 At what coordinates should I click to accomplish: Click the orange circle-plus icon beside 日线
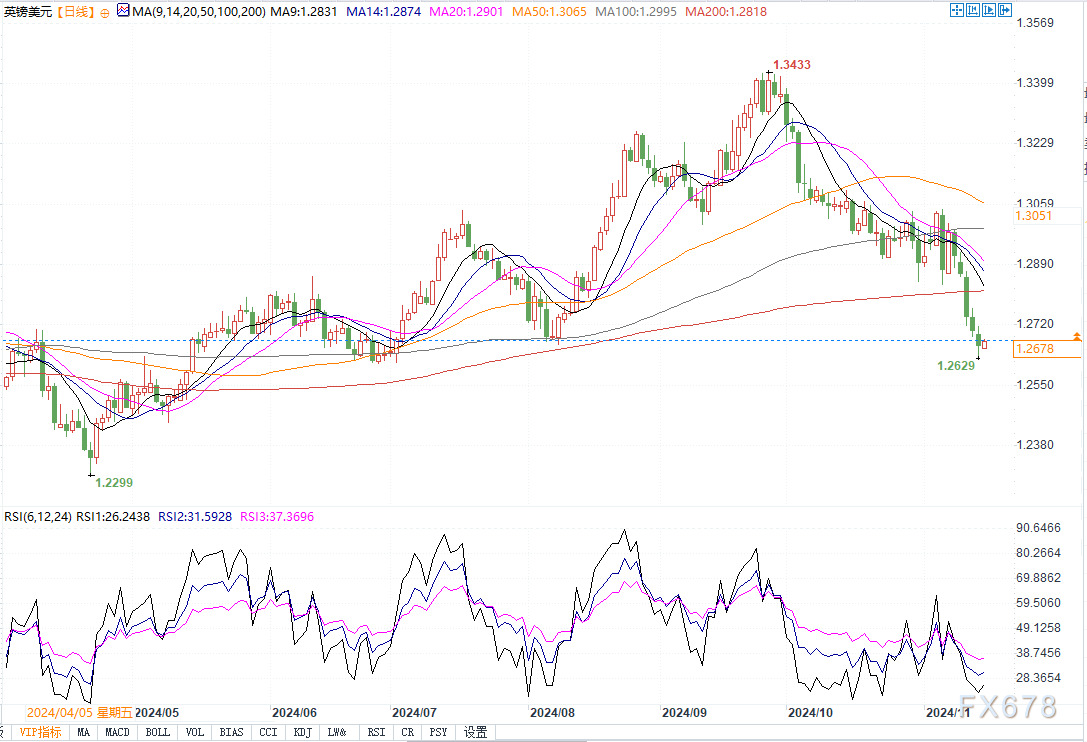pyautogui.click(x=104, y=12)
